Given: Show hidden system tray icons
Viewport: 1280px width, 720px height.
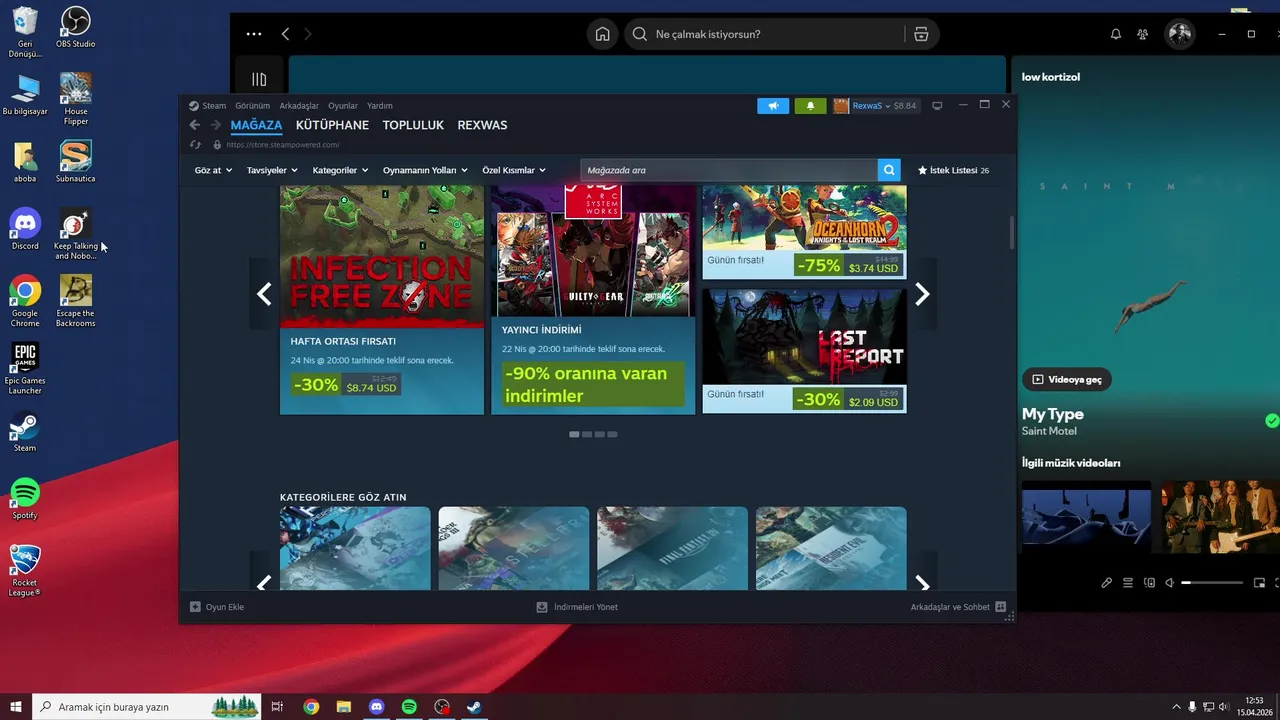Looking at the screenshot, I should coord(1176,707).
